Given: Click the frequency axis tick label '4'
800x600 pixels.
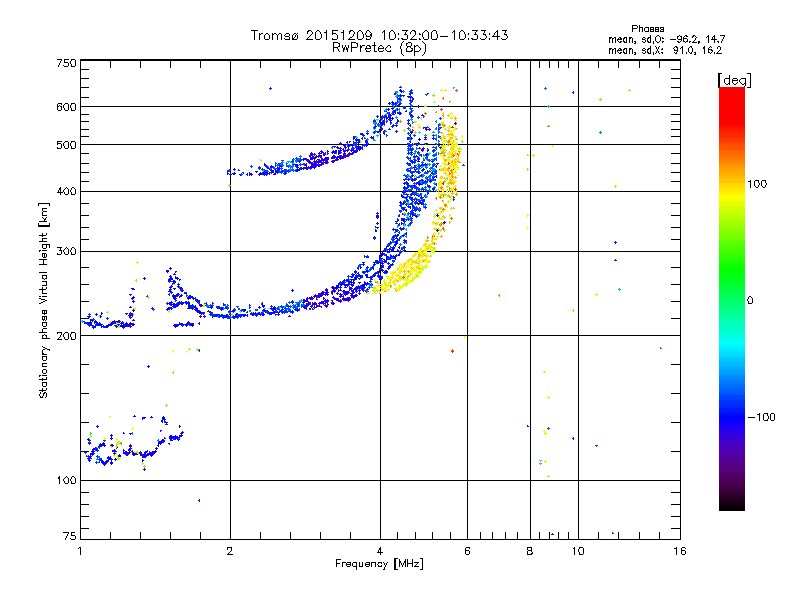Looking at the screenshot, I should coord(380,551).
